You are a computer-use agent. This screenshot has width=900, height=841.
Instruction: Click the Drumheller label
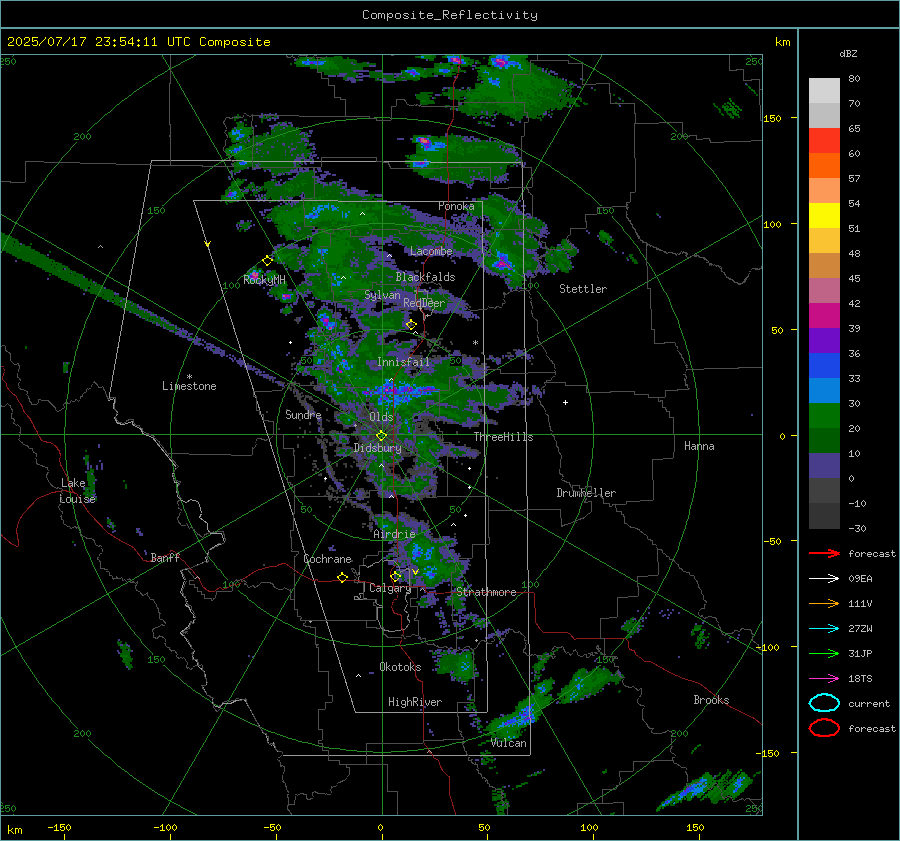click(x=586, y=493)
